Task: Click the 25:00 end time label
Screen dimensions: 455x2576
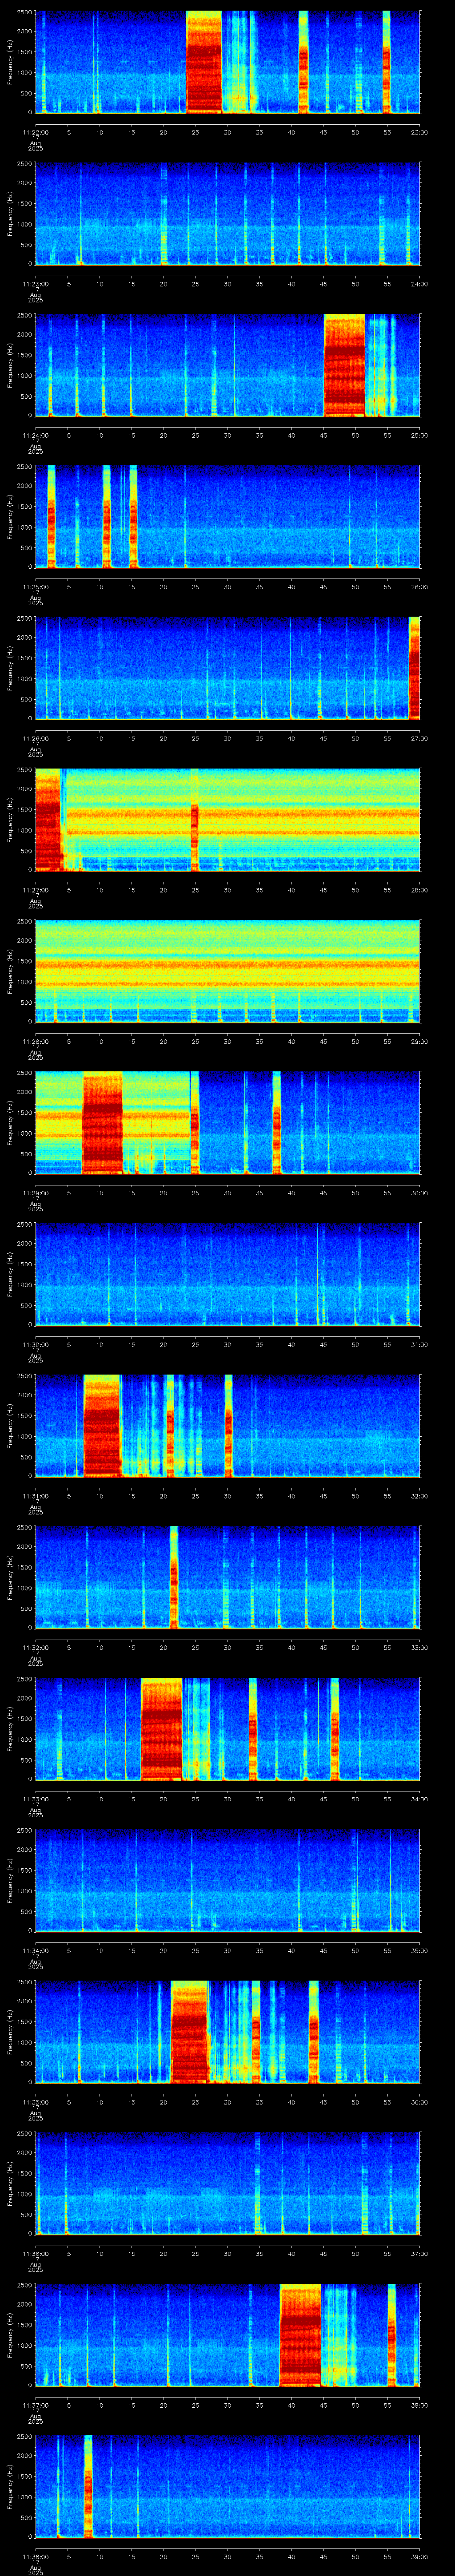Action: pos(419,435)
